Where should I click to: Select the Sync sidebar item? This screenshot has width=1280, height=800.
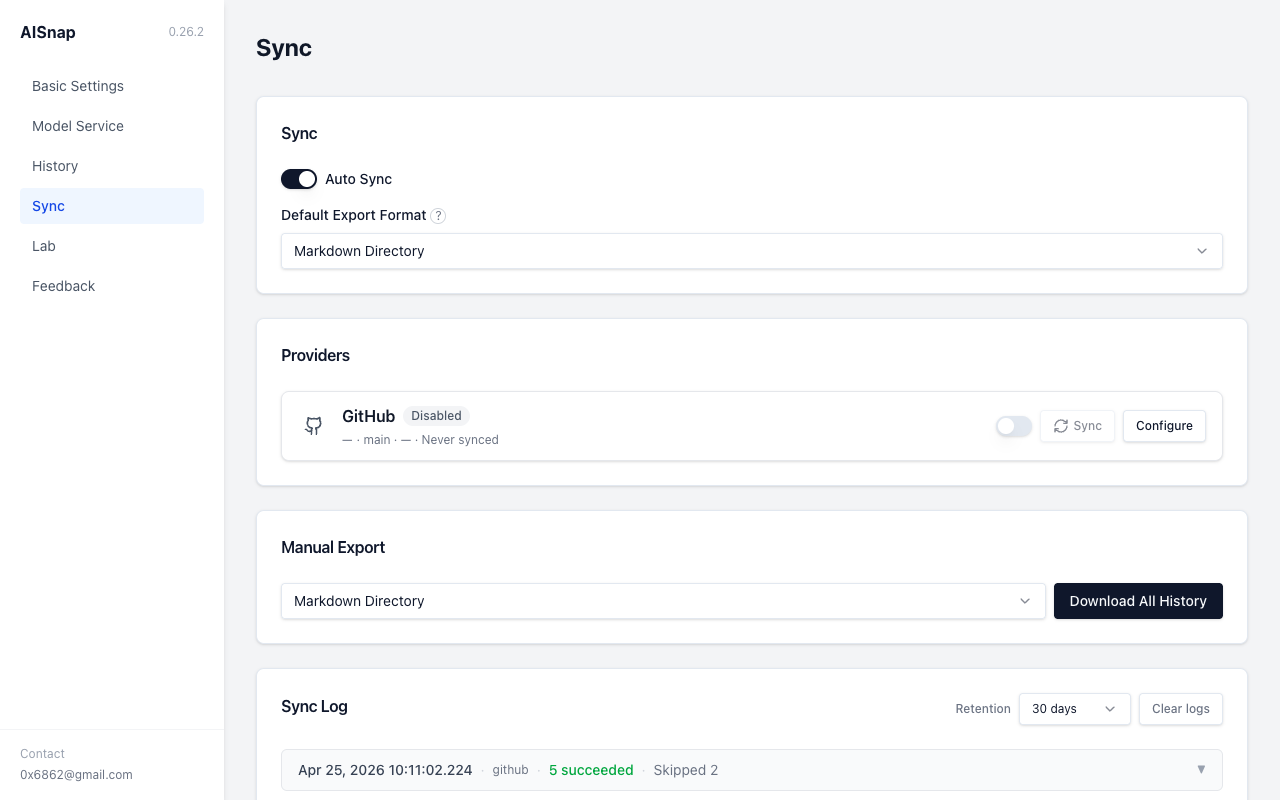point(112,206)
